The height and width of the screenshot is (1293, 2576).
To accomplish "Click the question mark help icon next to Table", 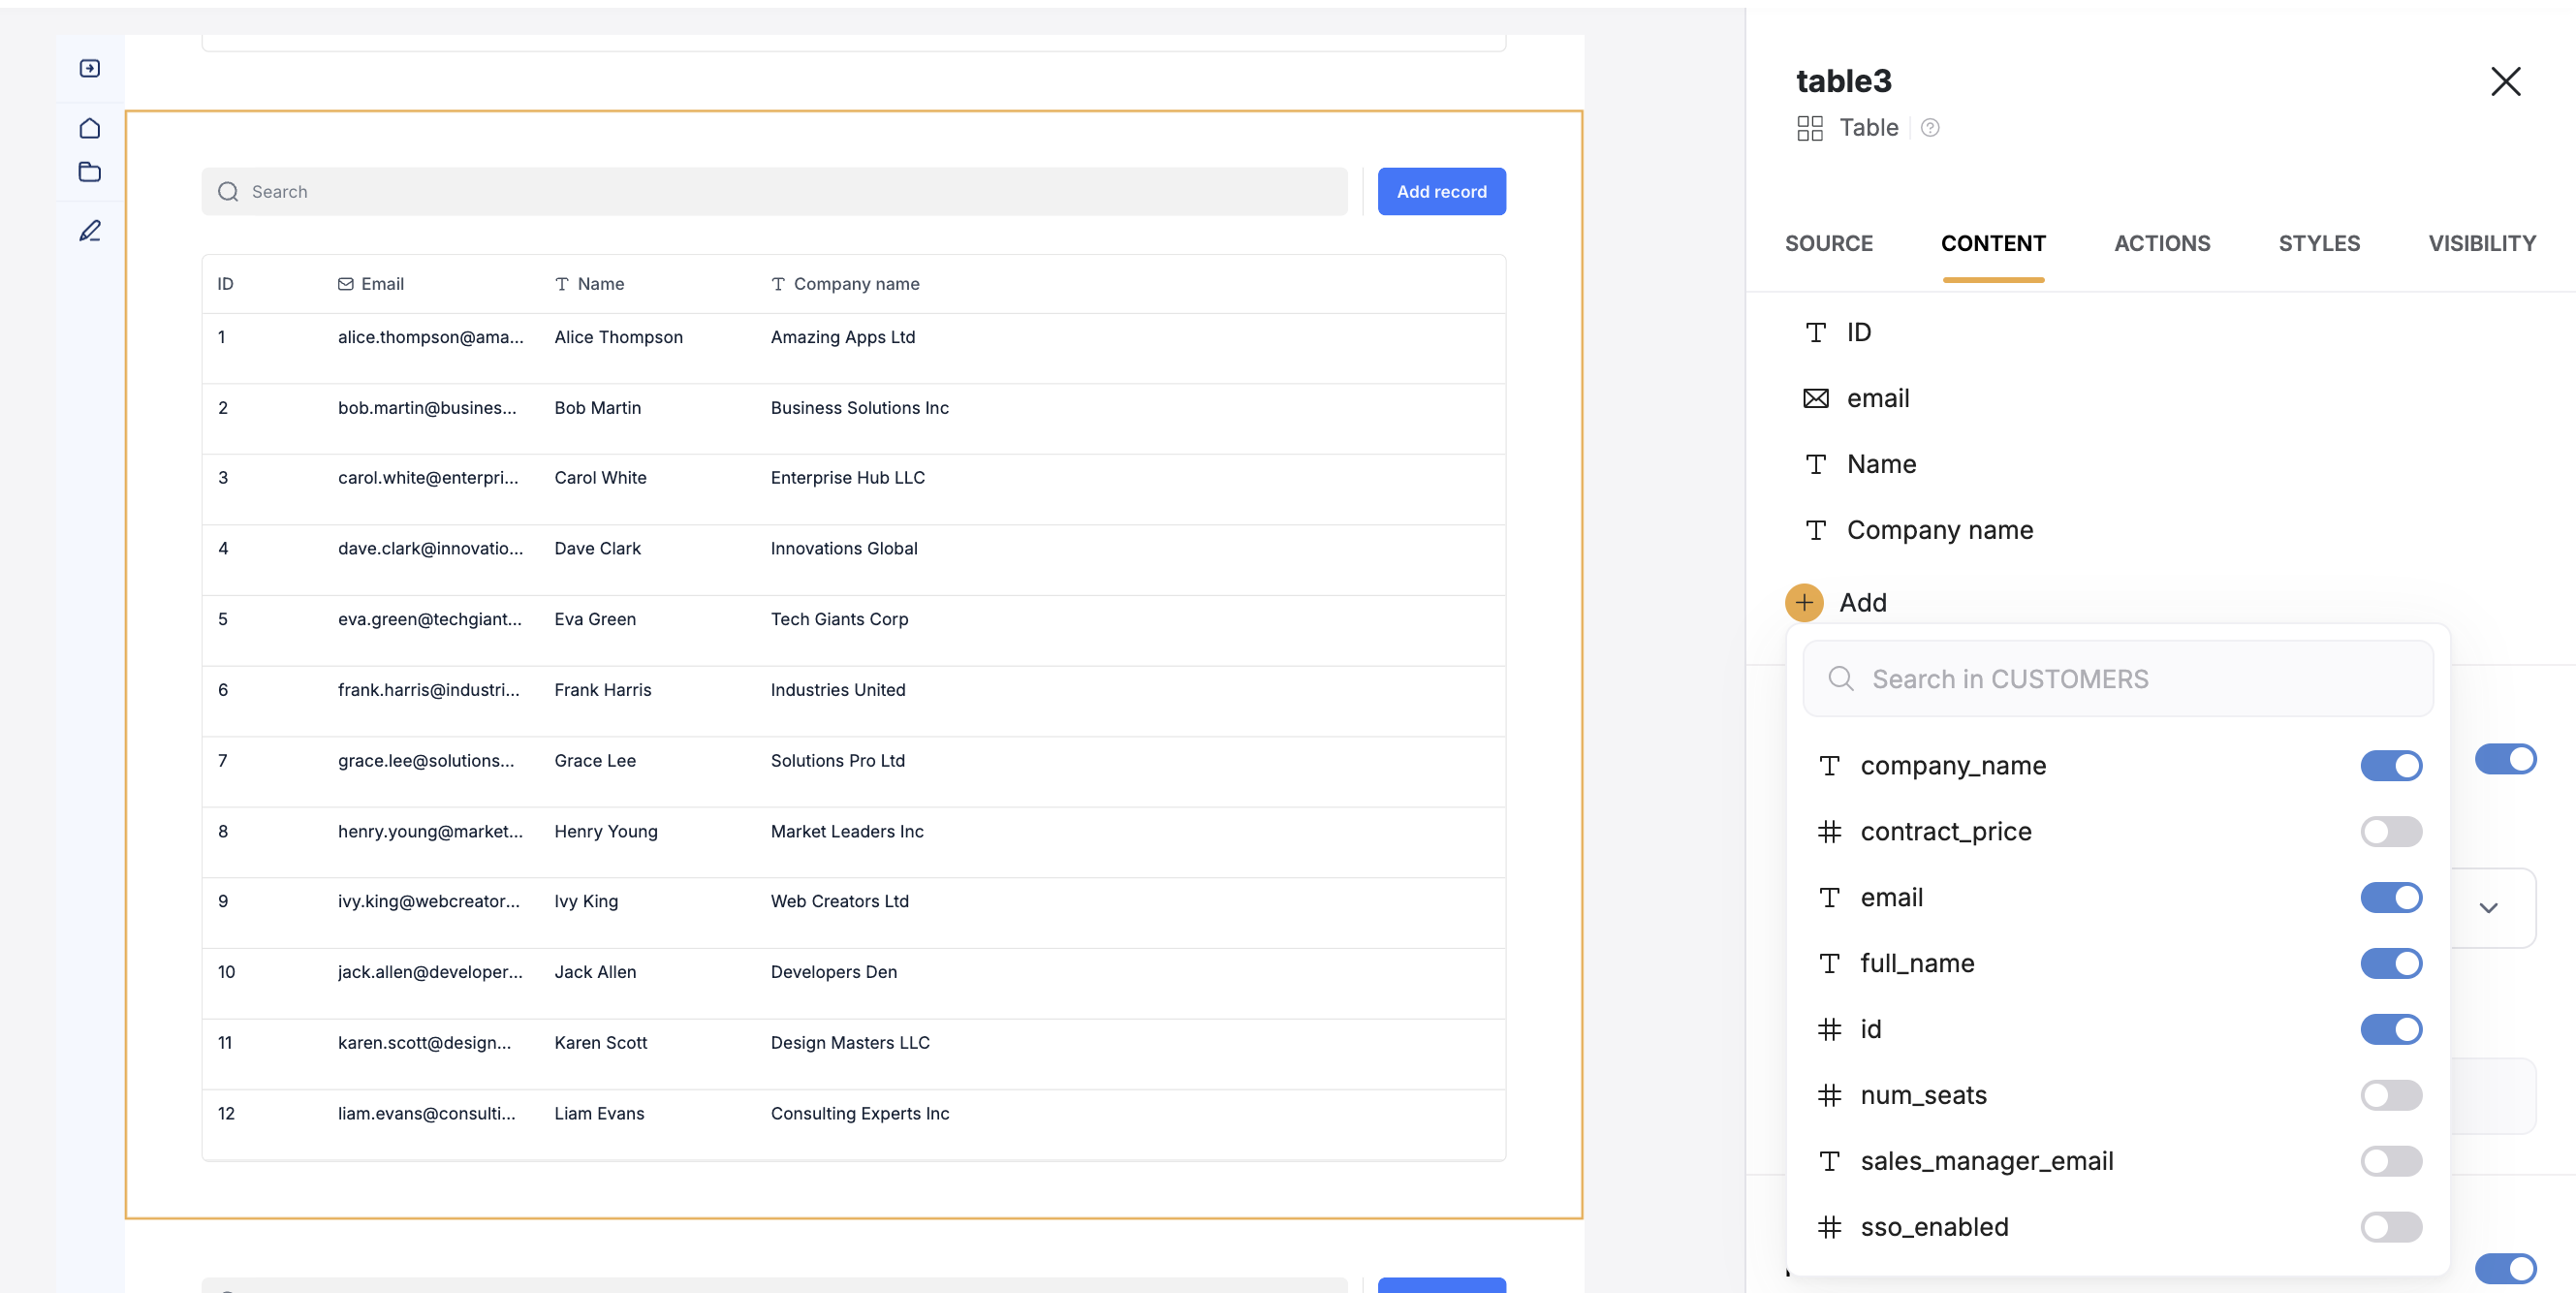I will pyautogui.click(x=1931, y=127).
